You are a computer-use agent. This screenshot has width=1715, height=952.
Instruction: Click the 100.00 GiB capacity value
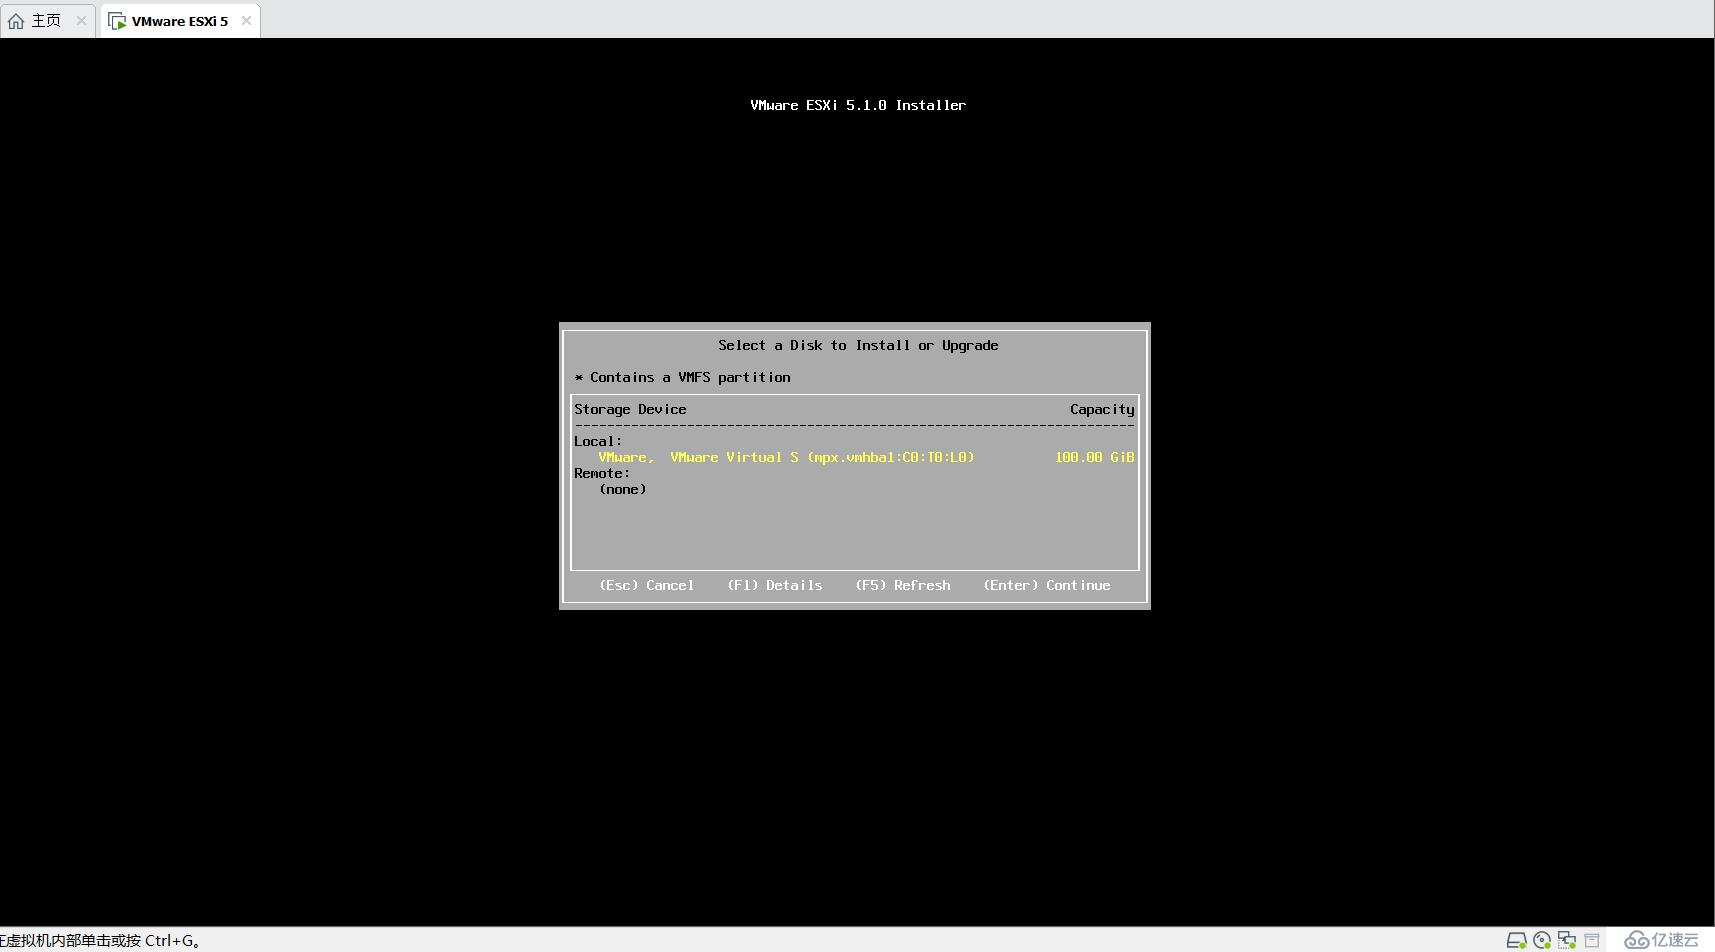coord(1094,457)
